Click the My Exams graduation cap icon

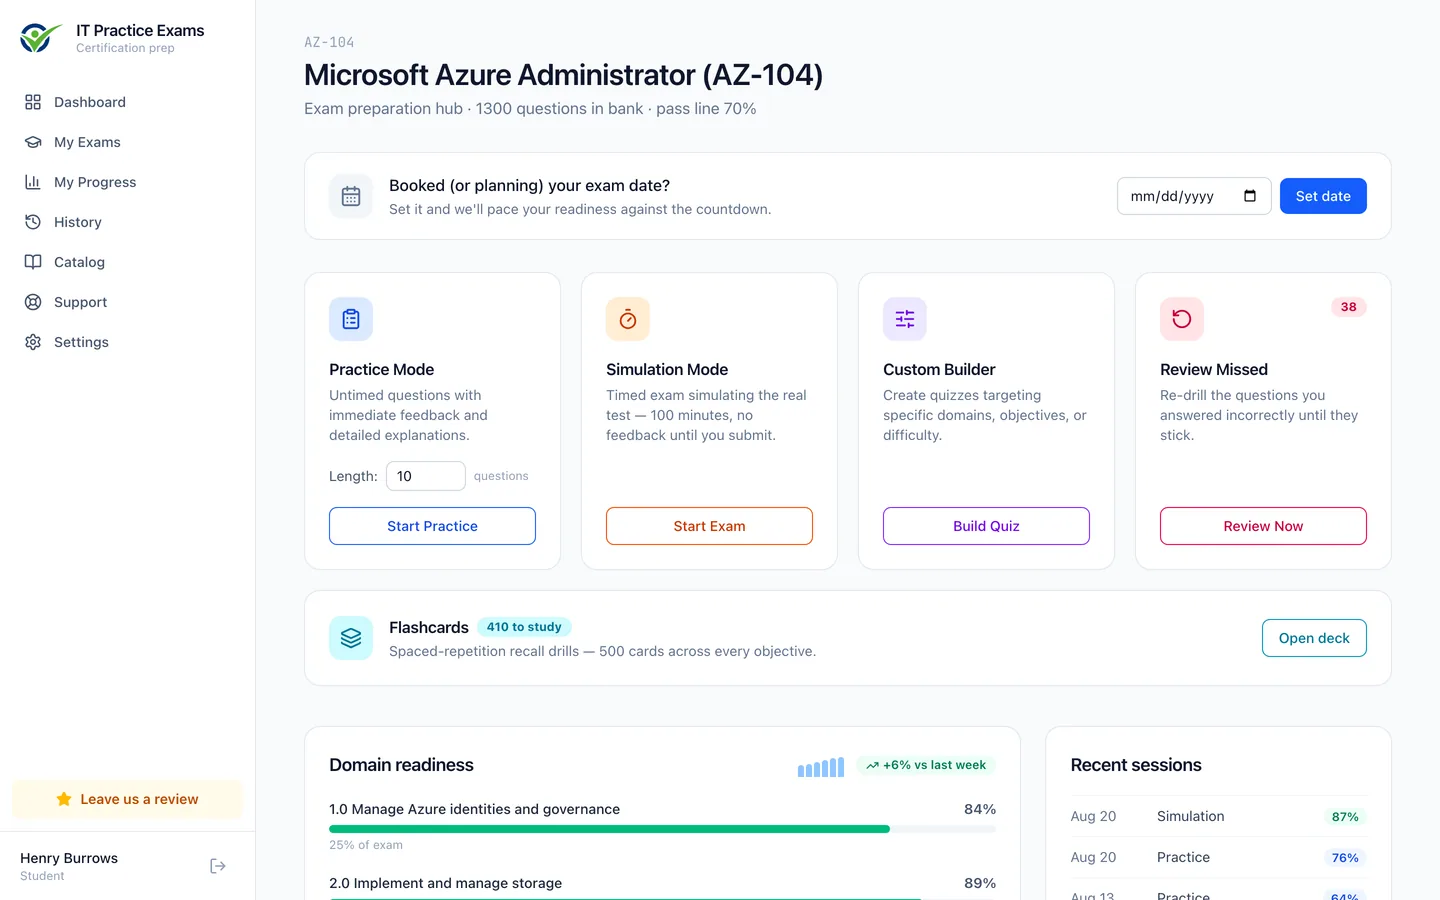tap(33, 142)
